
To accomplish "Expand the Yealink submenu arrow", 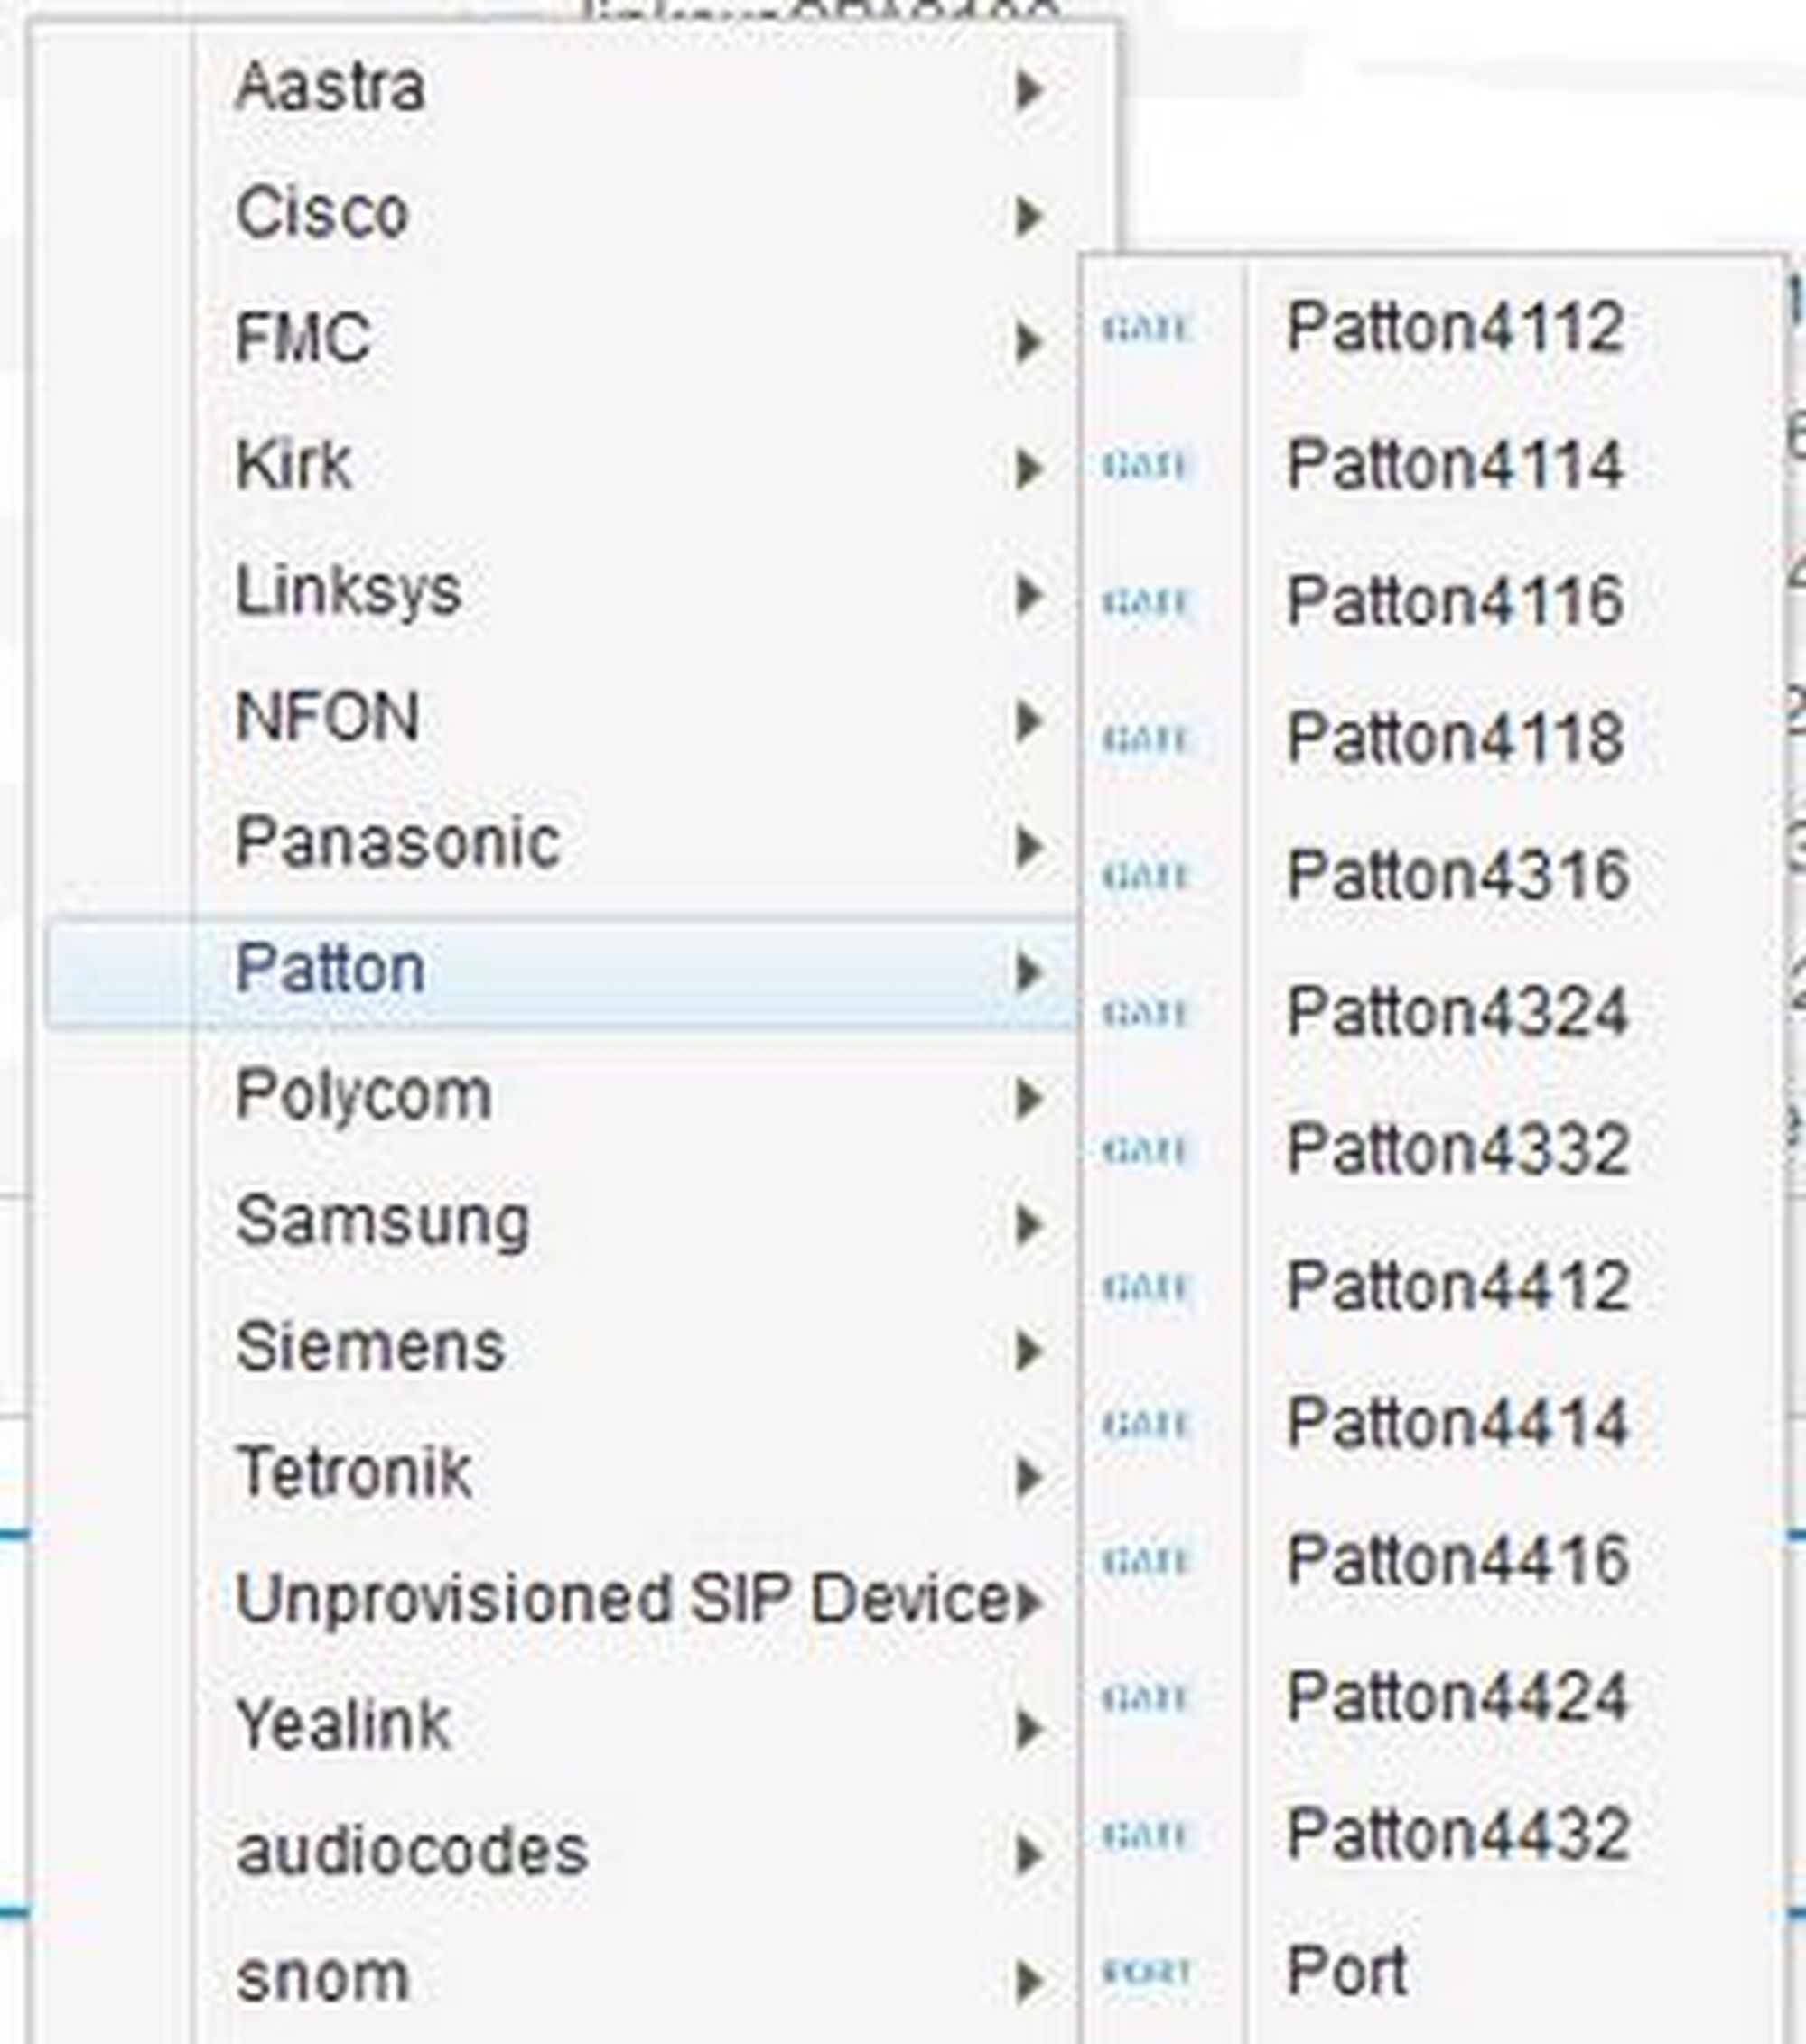I will point(1028,1729).
